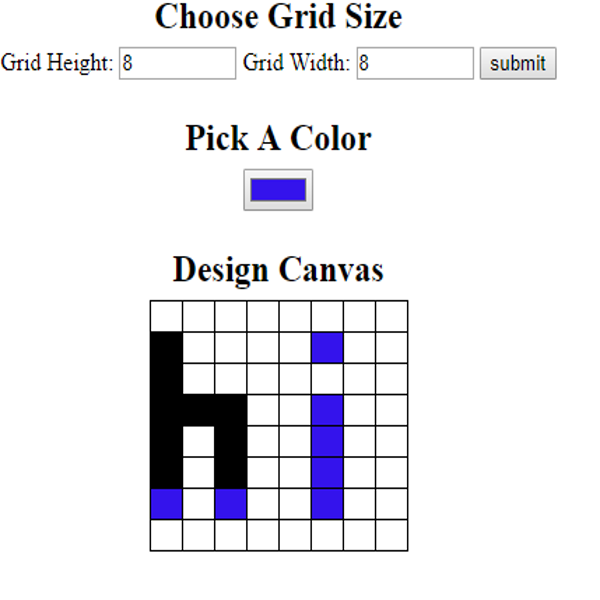The height and width of the screenshot is (600, 600).
Task: Click the top black cell of letter h
Action: point(166,347)
